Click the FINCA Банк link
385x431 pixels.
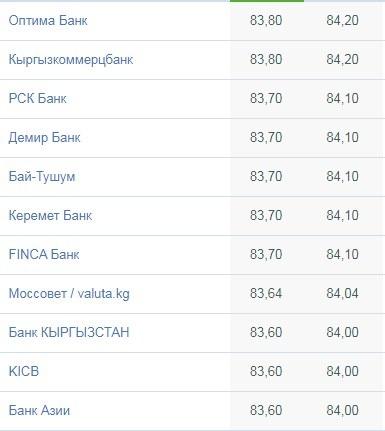coord(44,255)
